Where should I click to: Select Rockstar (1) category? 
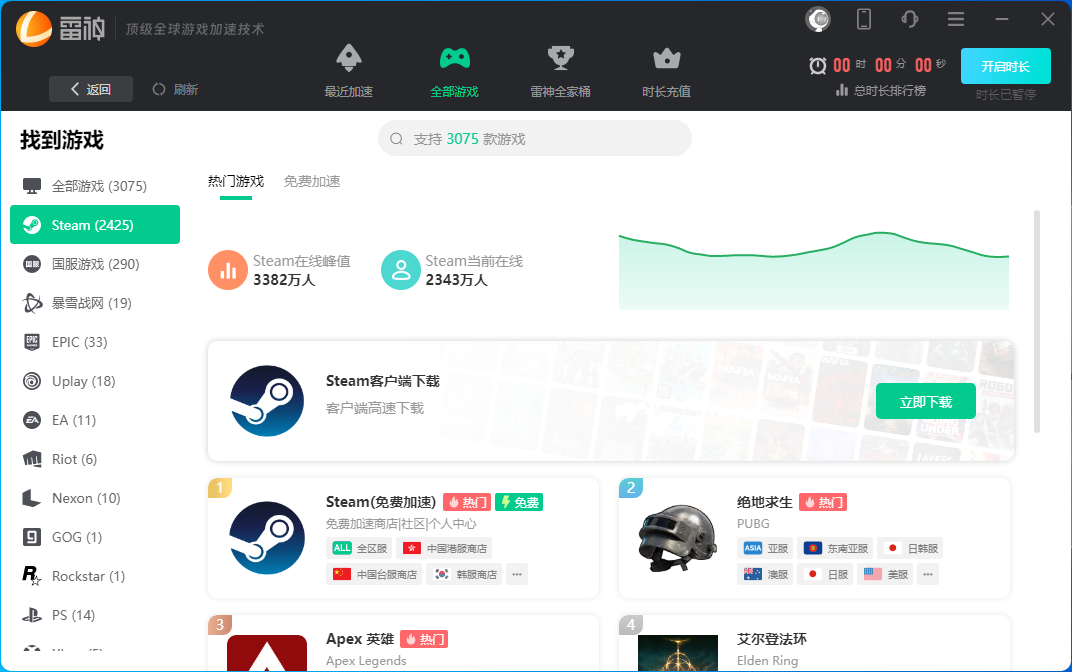coord(95,576)
